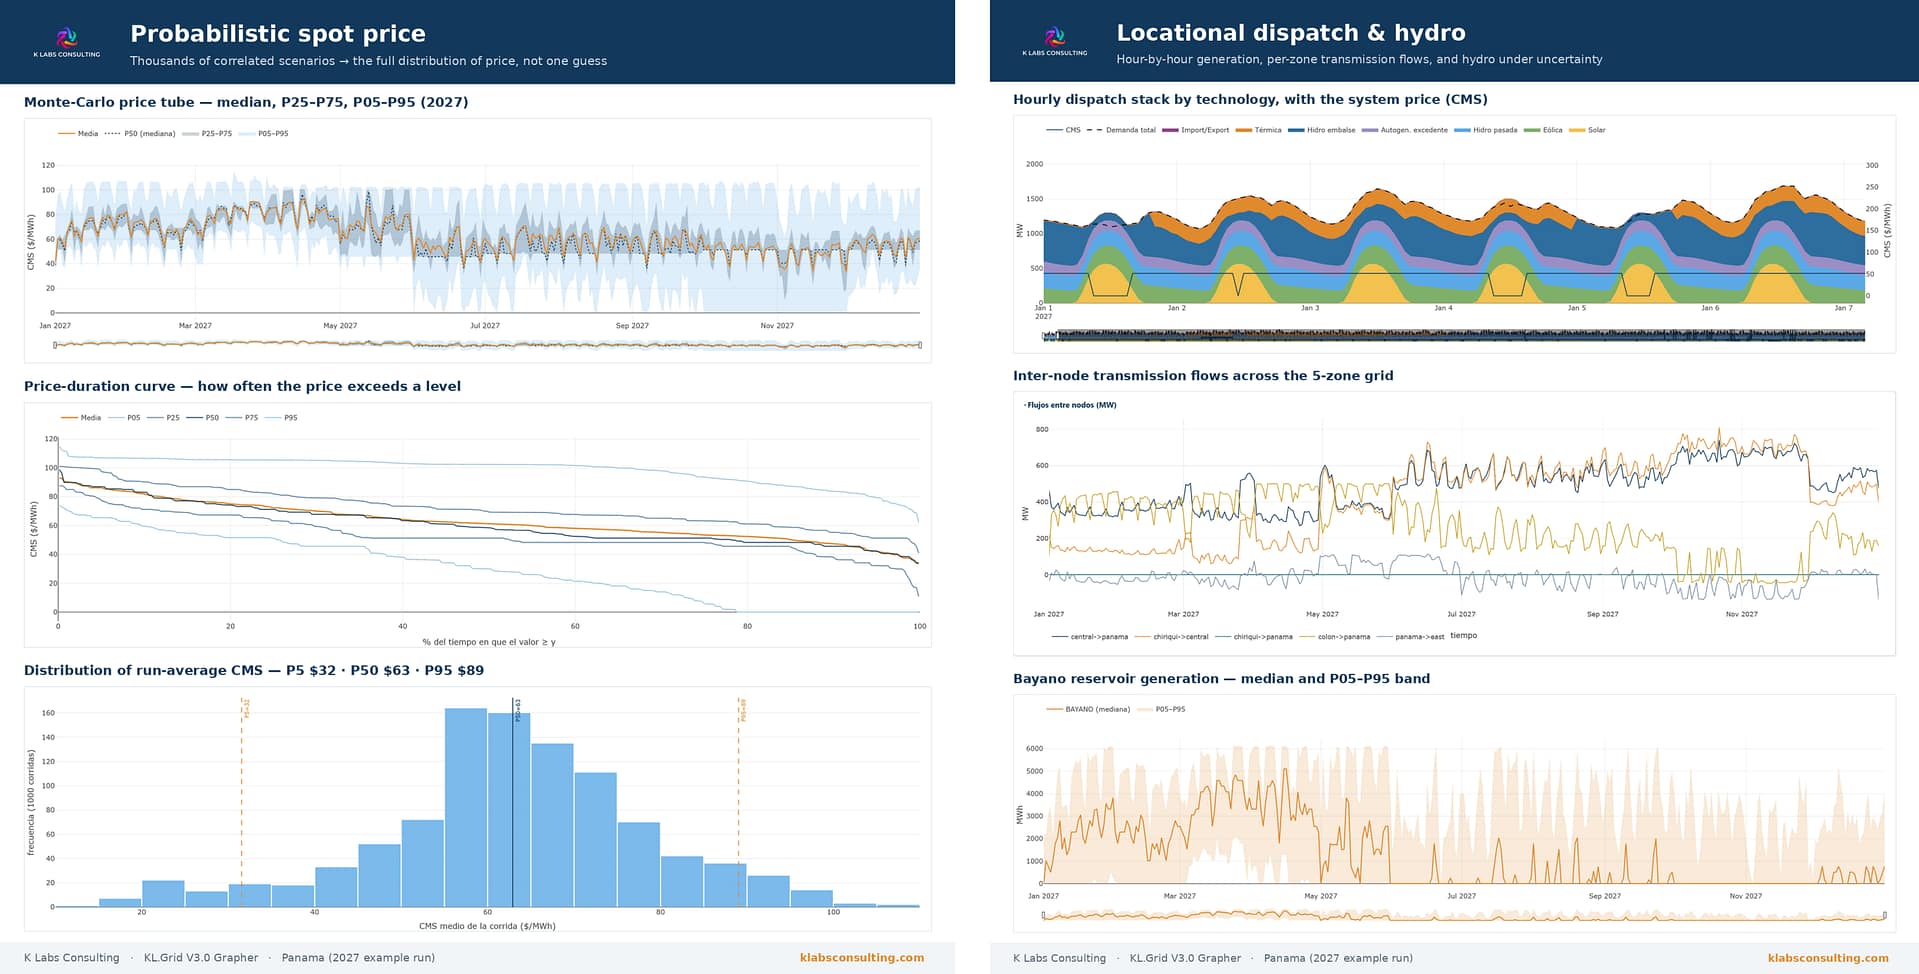Toggle the P95 curve in the price-duration legend

click(281, 418)
